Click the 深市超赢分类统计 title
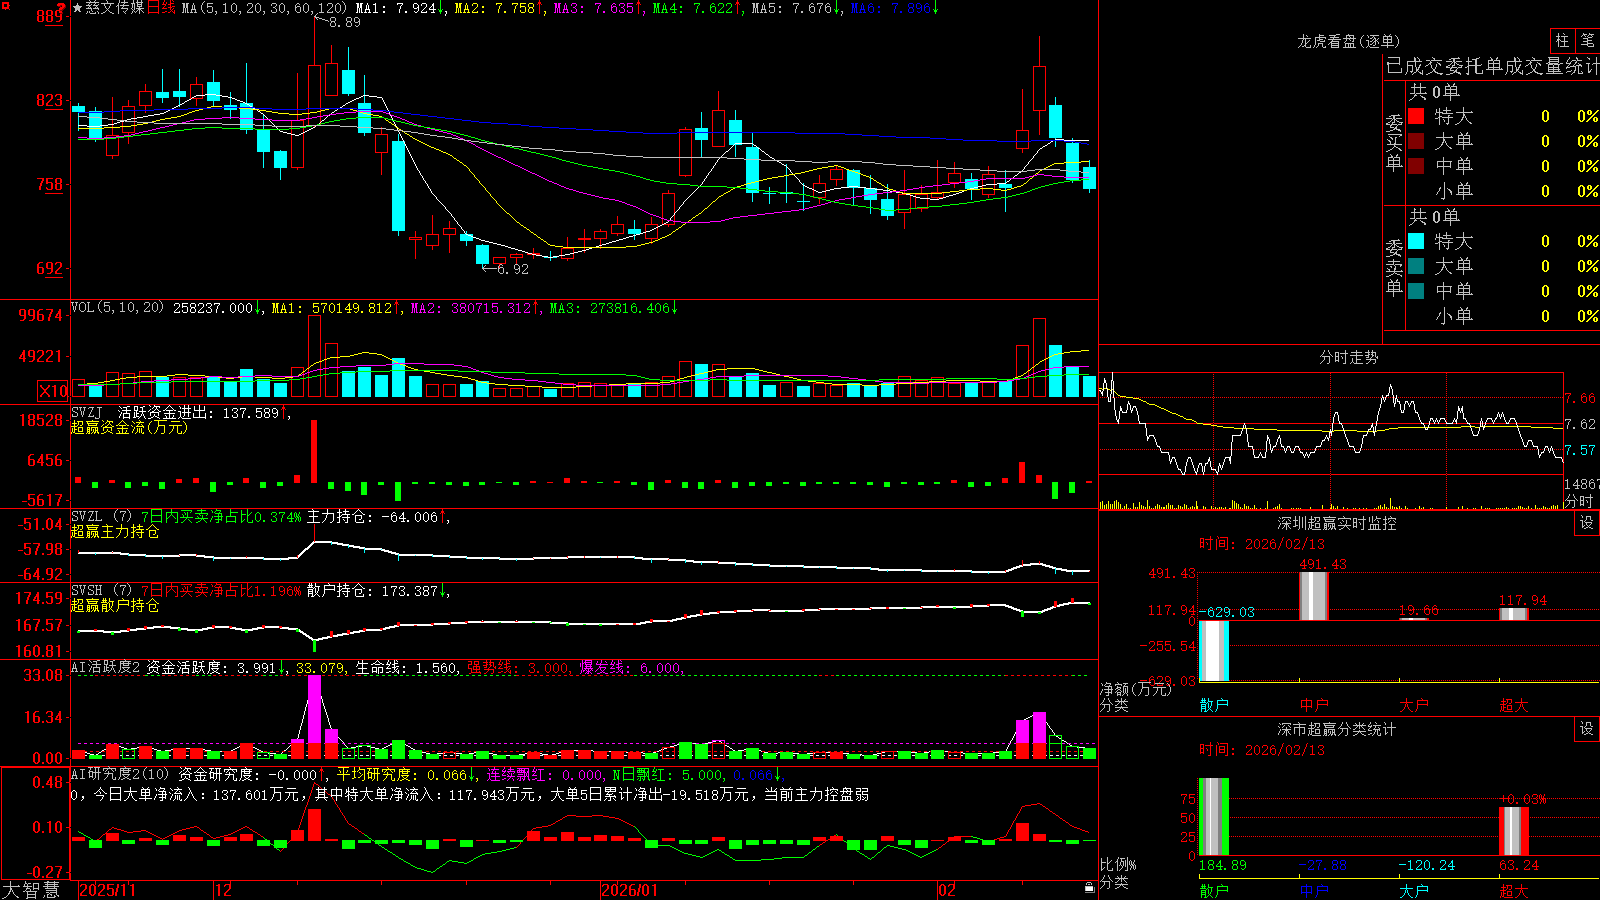This screenshot has width=1600, height=900. 1337,729
